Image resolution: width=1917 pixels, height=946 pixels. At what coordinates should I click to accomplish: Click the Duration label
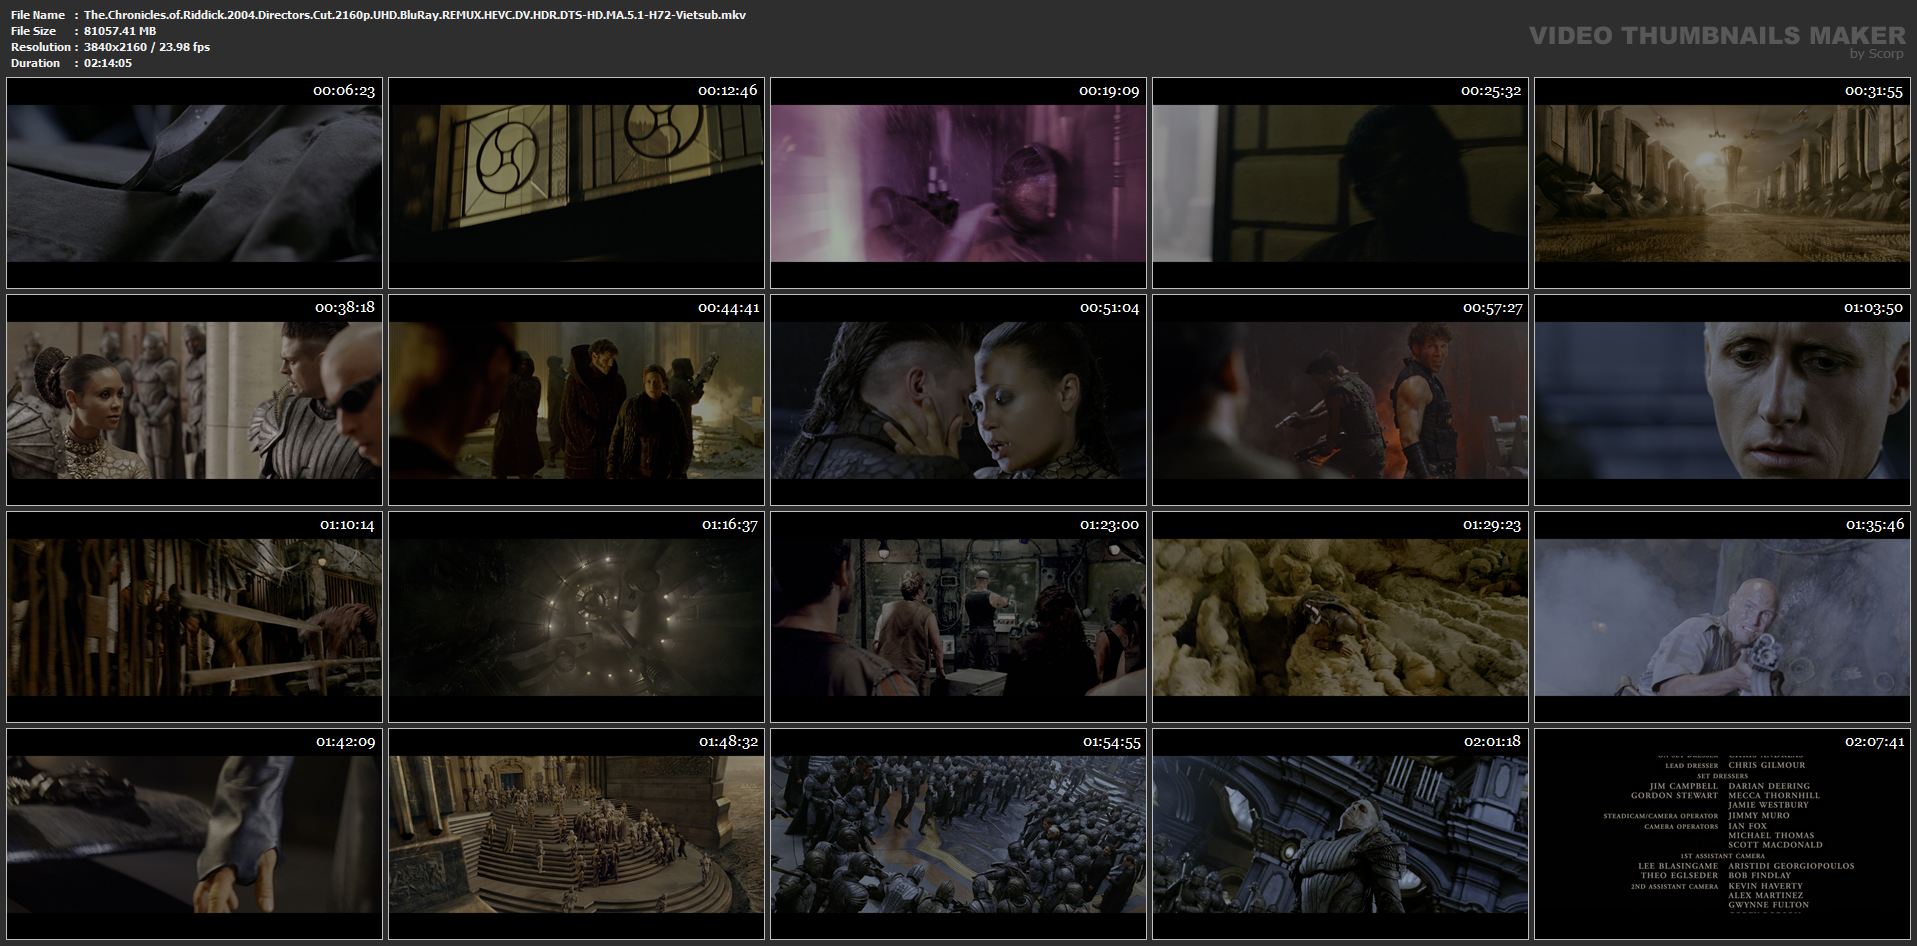(x=35, y=63)
